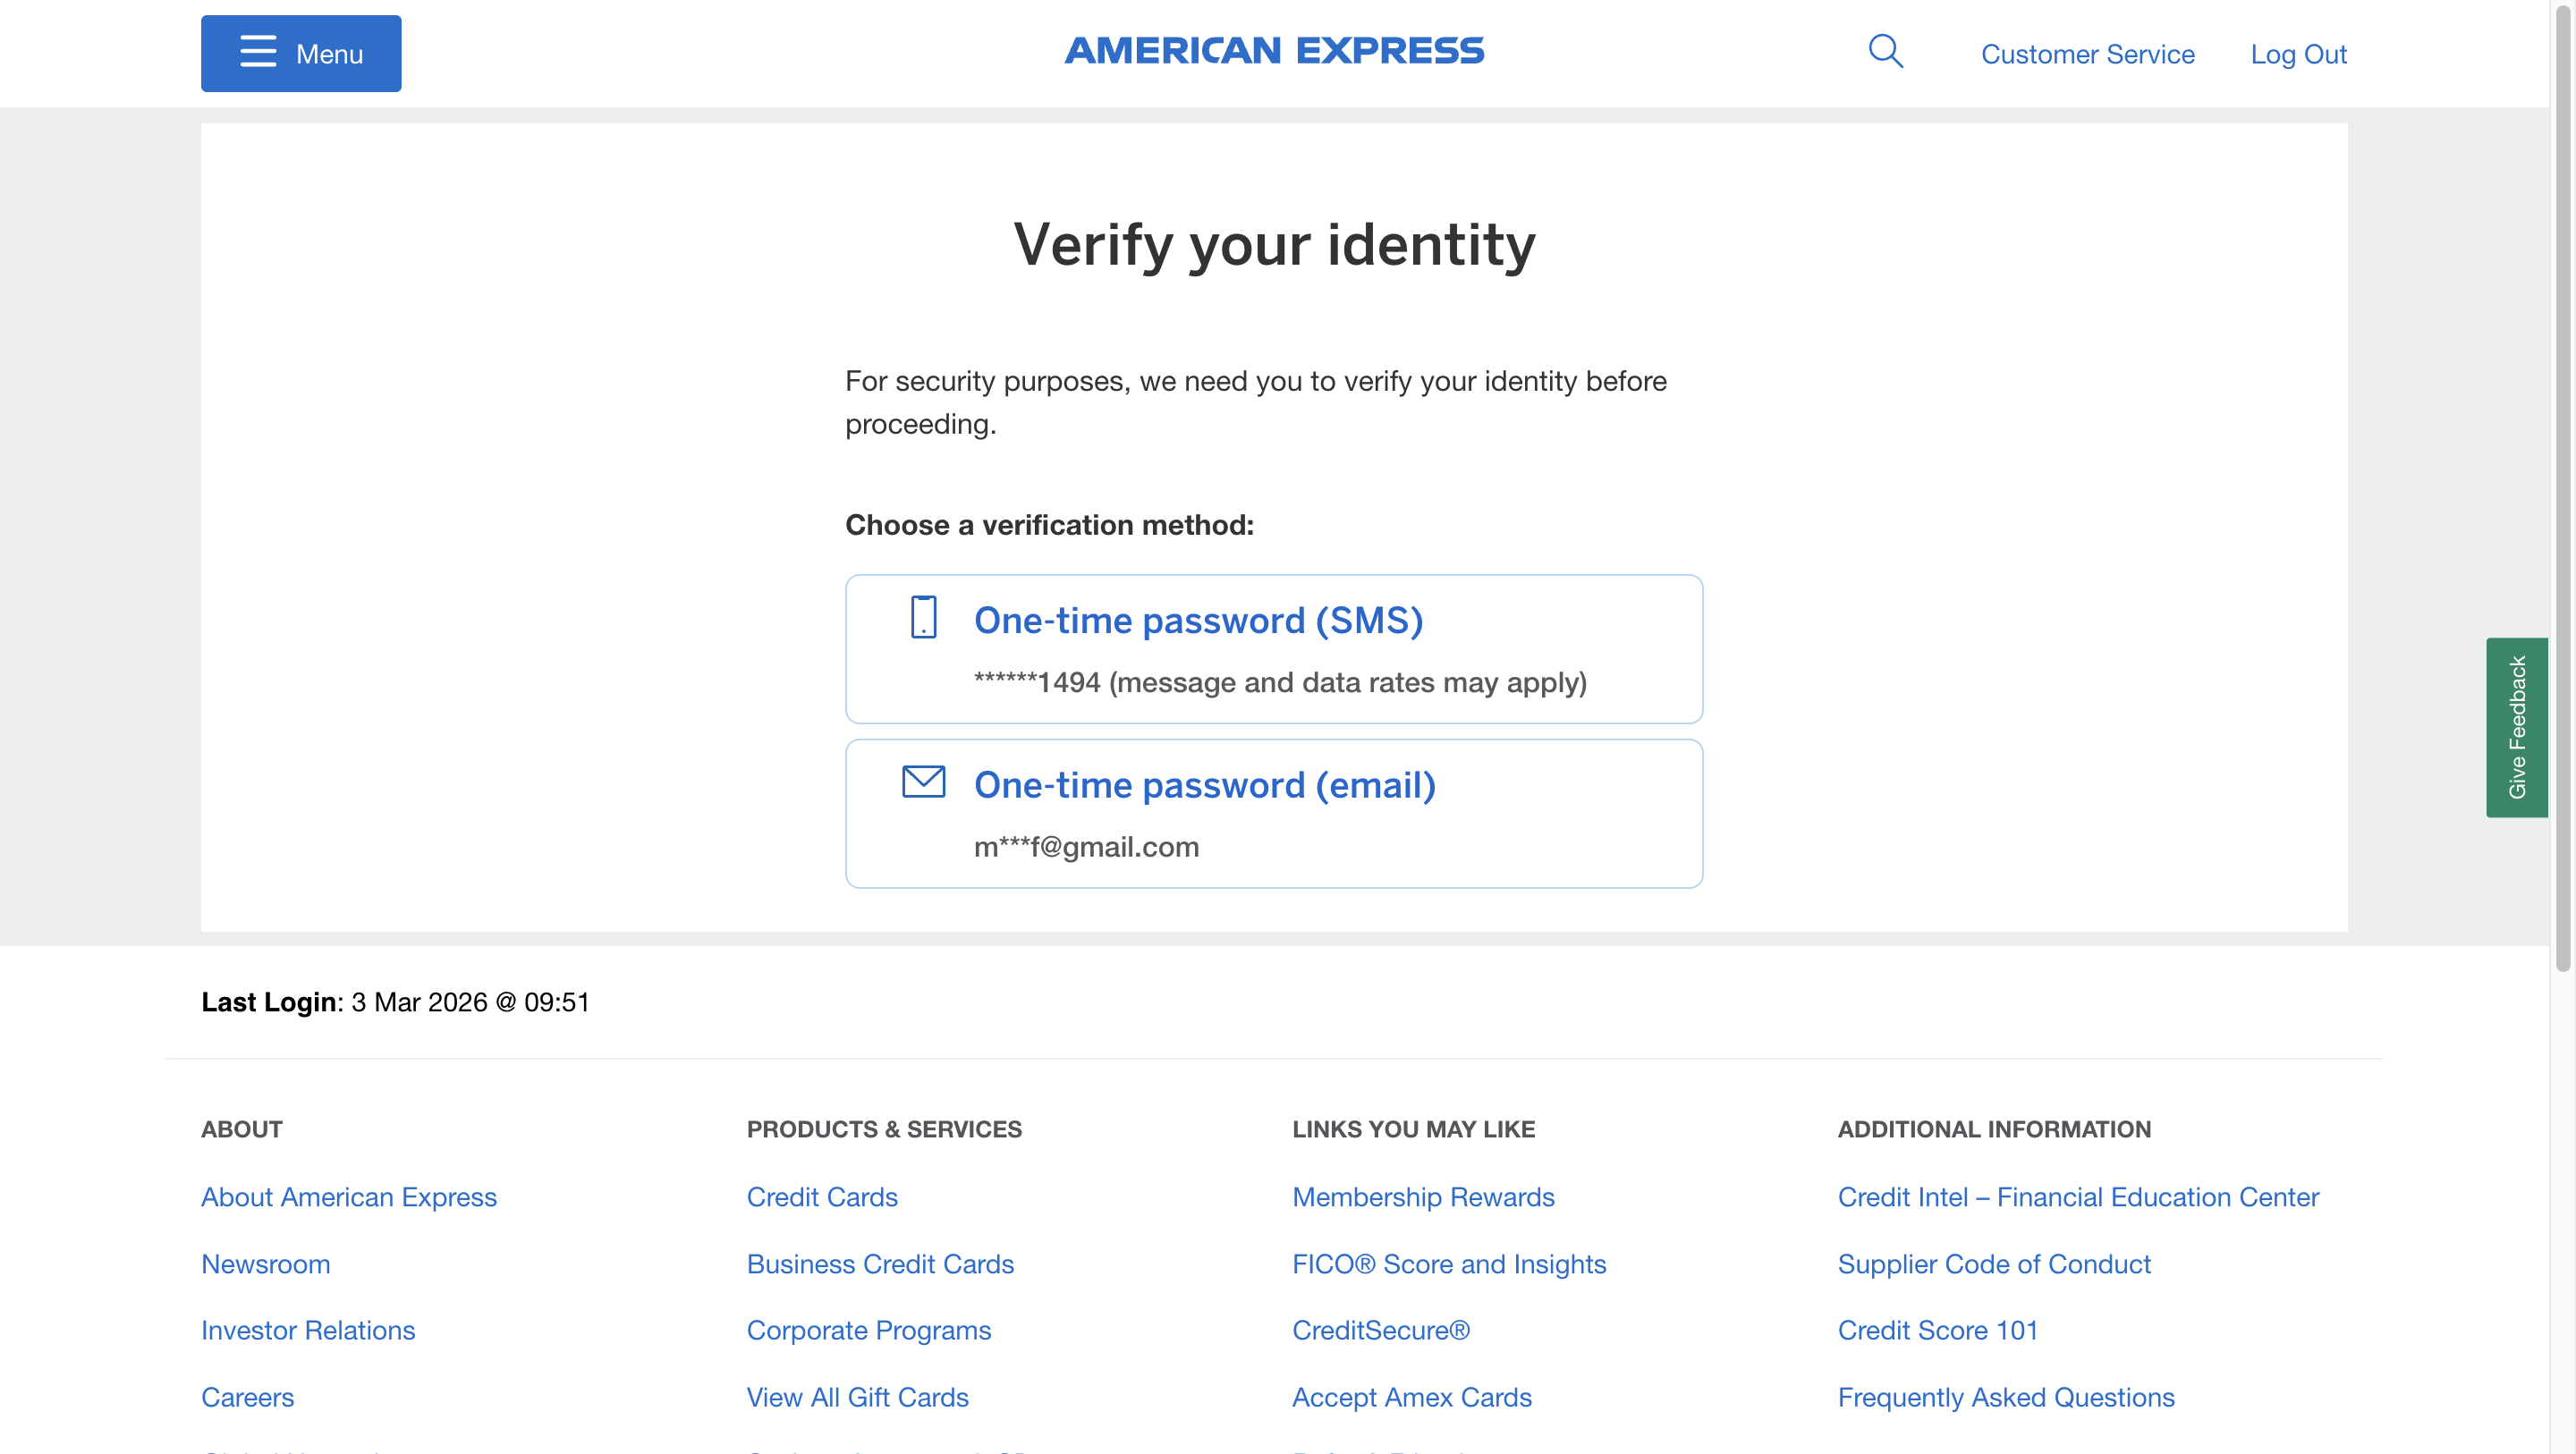Go to Newsroom footer link

click(x=265, y=1264)
